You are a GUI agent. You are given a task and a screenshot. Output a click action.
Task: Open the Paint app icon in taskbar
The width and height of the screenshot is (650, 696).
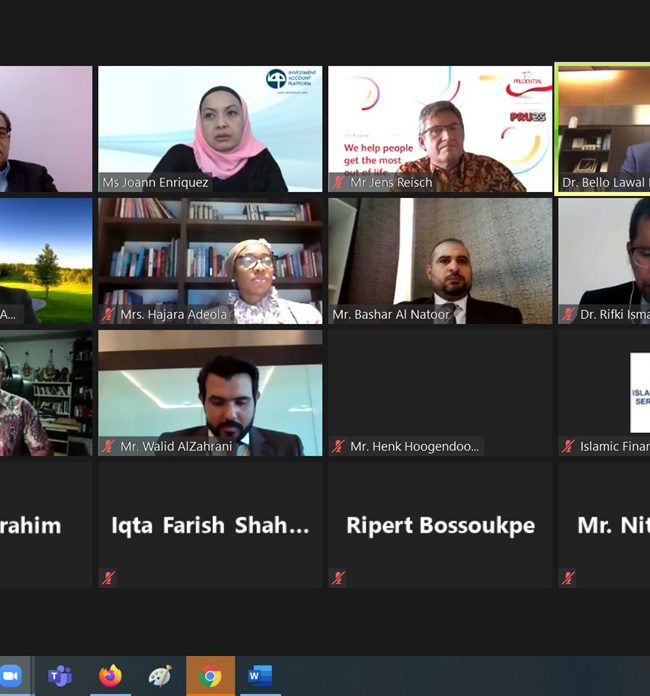[x=160, y=676]
